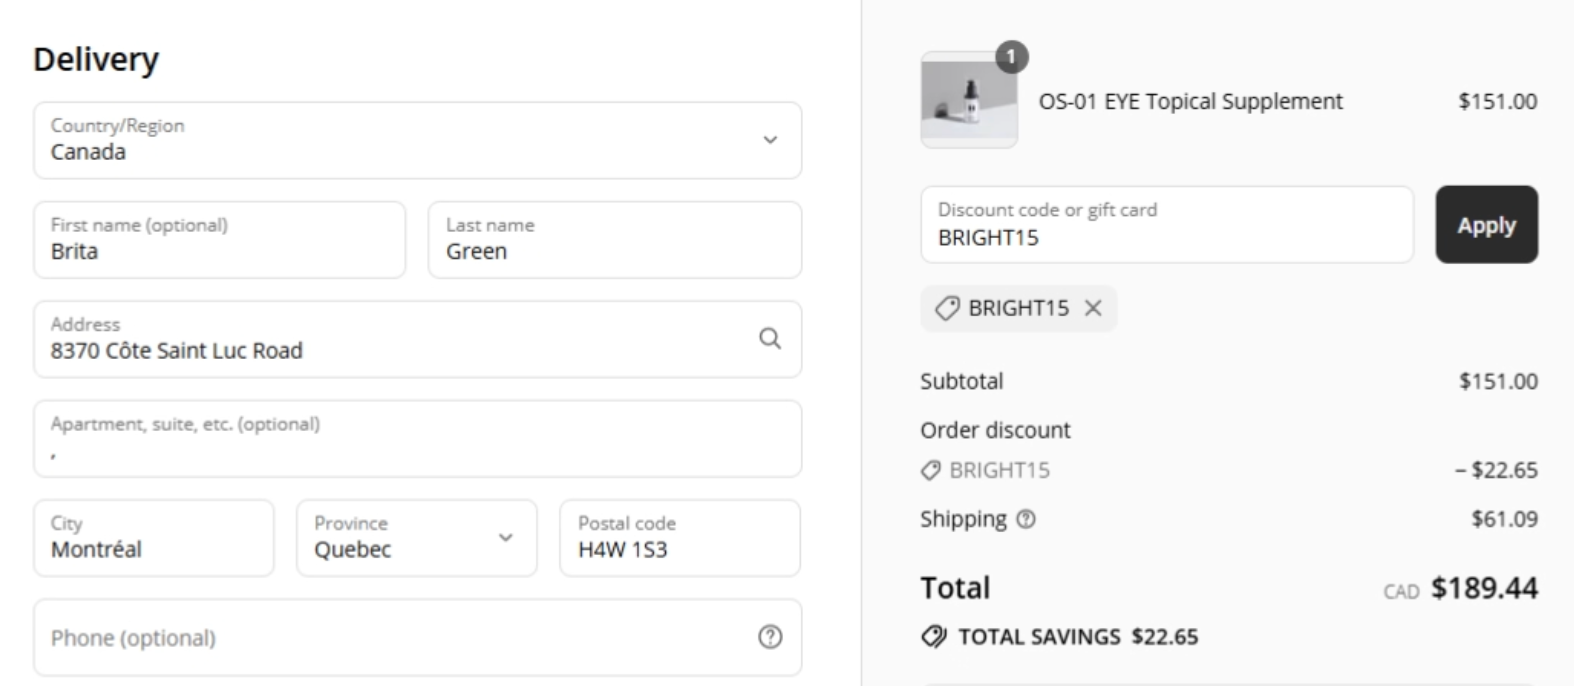The height and width of the screenshot is (686, 1574).
Task: Click the quantity badge on product thumbnail
Action: [x=1011, y=57]
